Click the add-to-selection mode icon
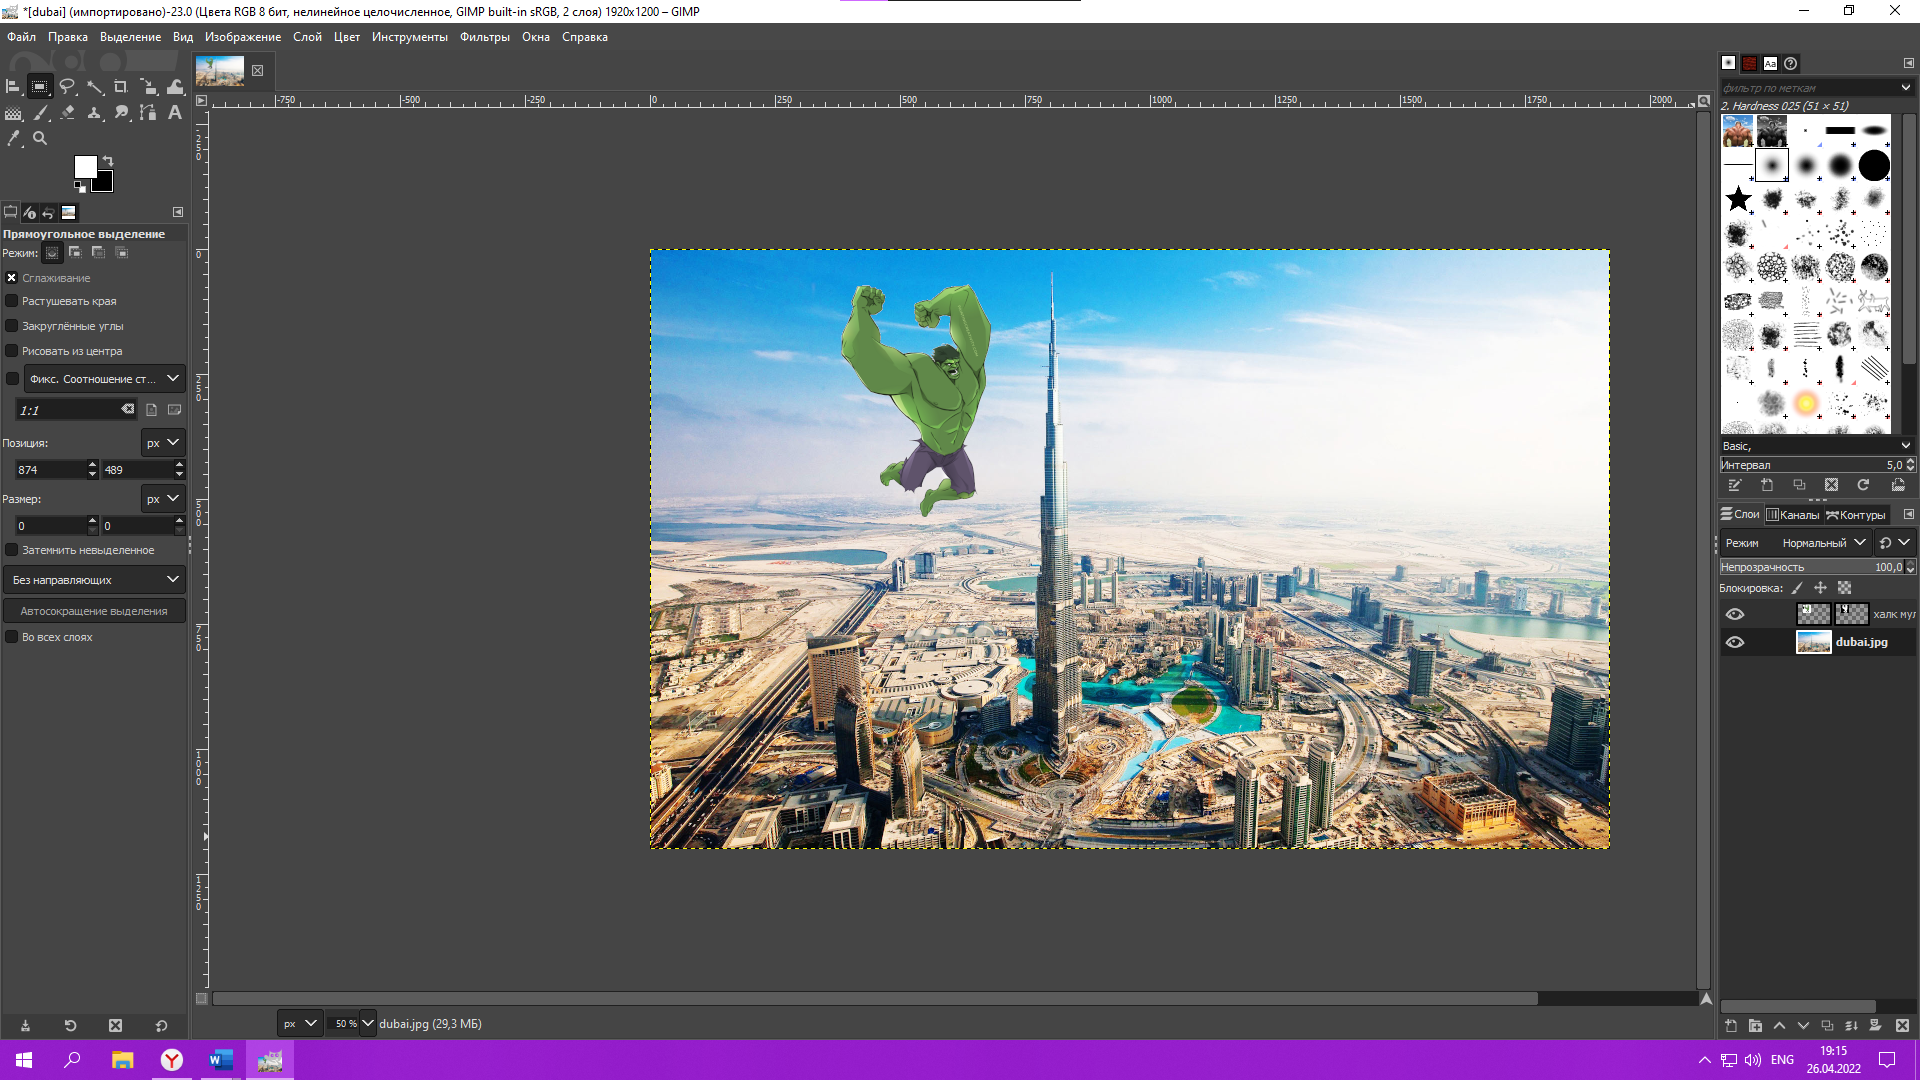Viewport: 1920px width, 1080px height. [75, 253]
